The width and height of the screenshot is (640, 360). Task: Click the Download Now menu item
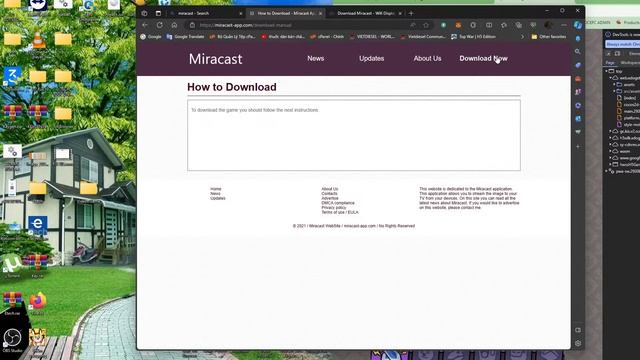coord(483,58)
